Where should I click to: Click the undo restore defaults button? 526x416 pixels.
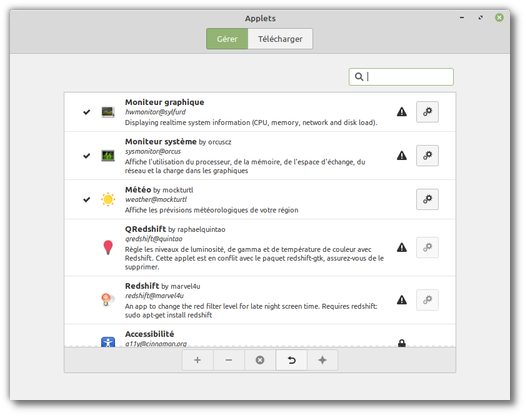tap(291, 360)
